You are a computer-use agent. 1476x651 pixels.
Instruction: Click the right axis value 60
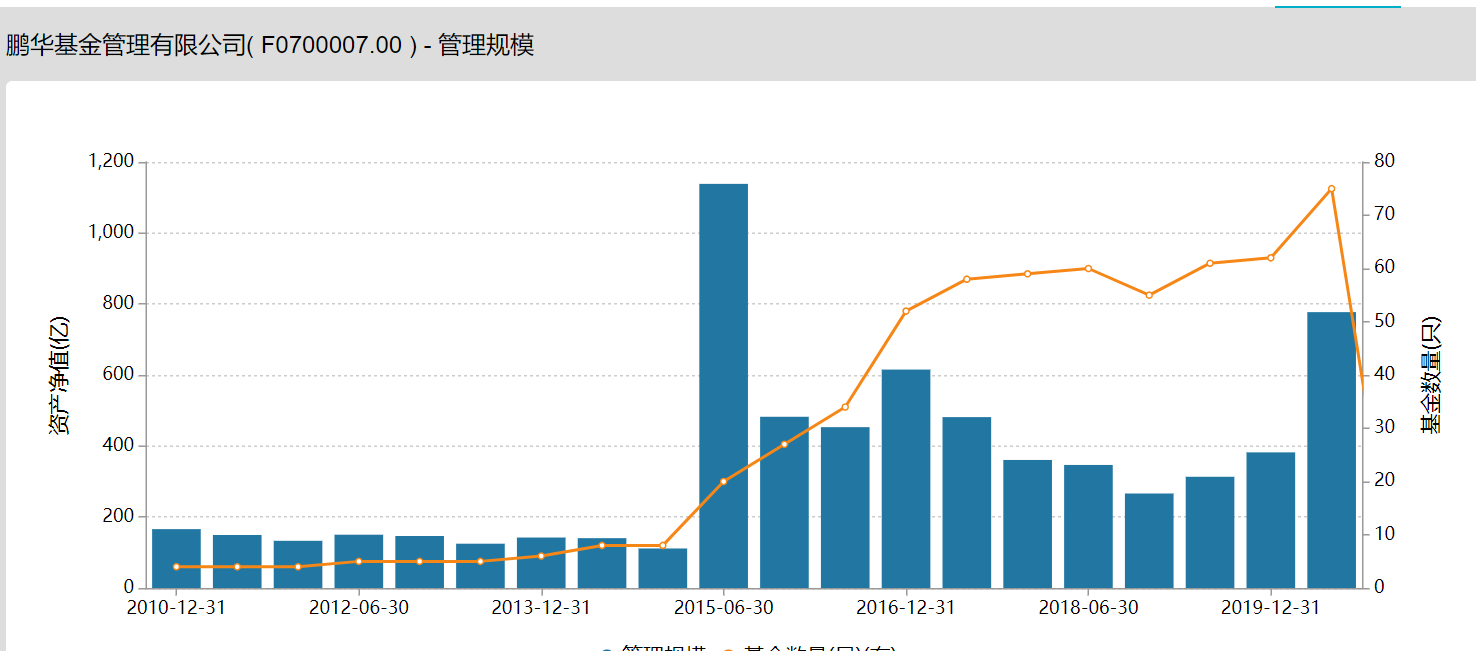point(1384,268)
